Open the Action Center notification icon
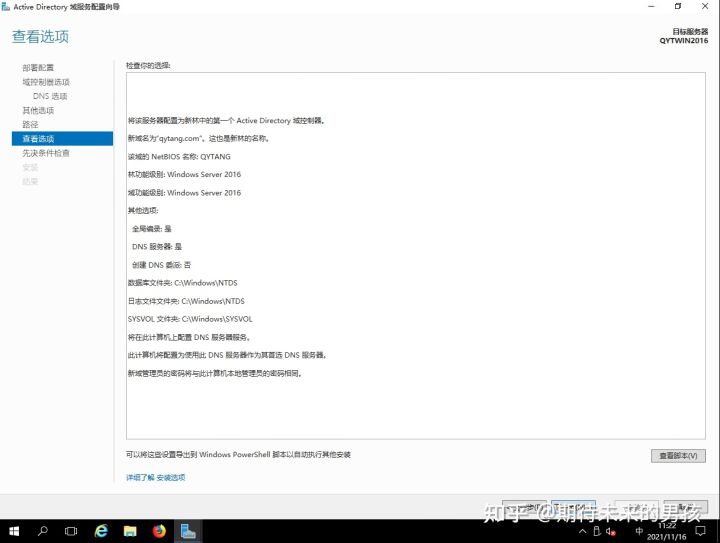 701,531
